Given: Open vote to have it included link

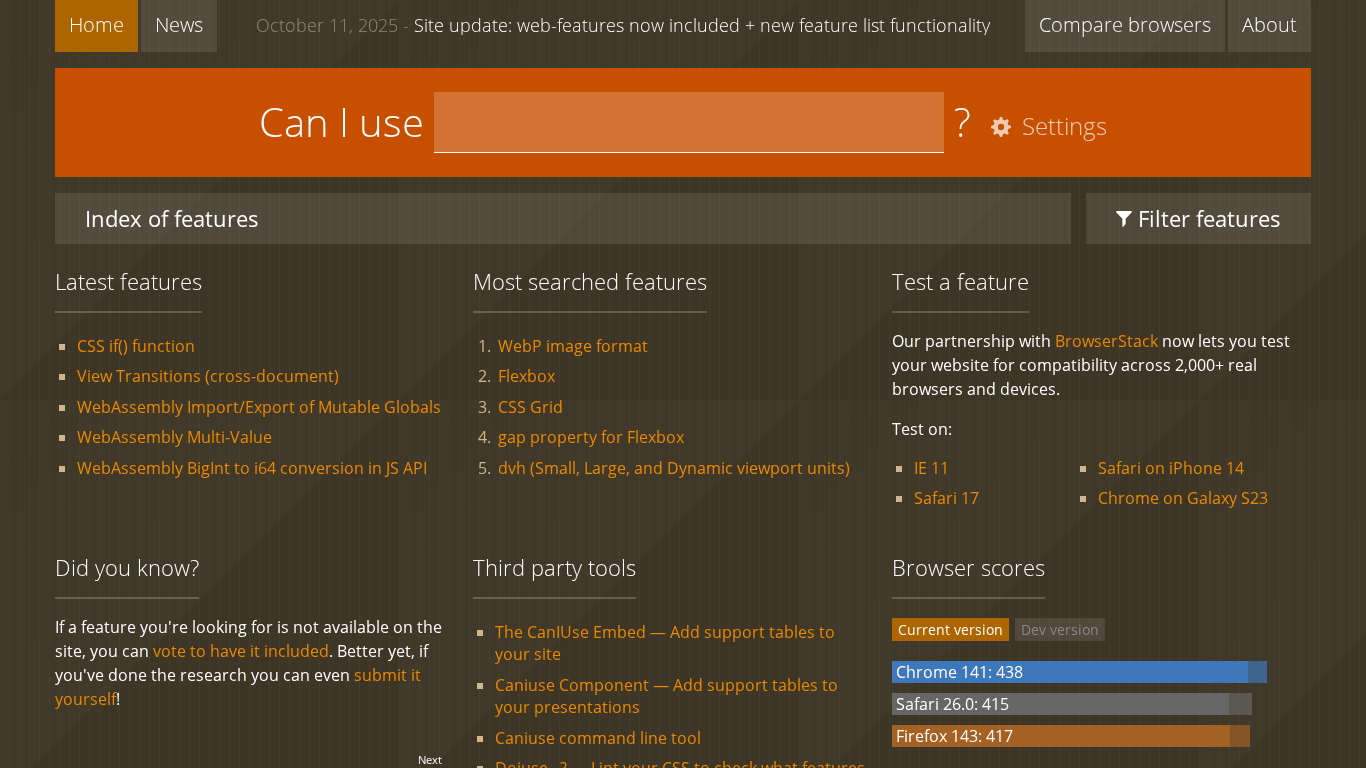Looking at the screenshot, I should pos(241,651).
